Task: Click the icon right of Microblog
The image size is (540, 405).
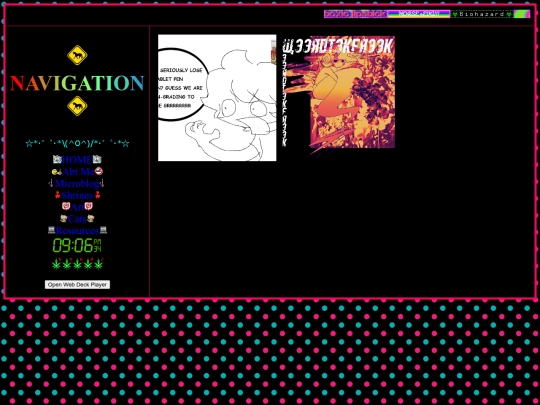Action: point(102,183)
